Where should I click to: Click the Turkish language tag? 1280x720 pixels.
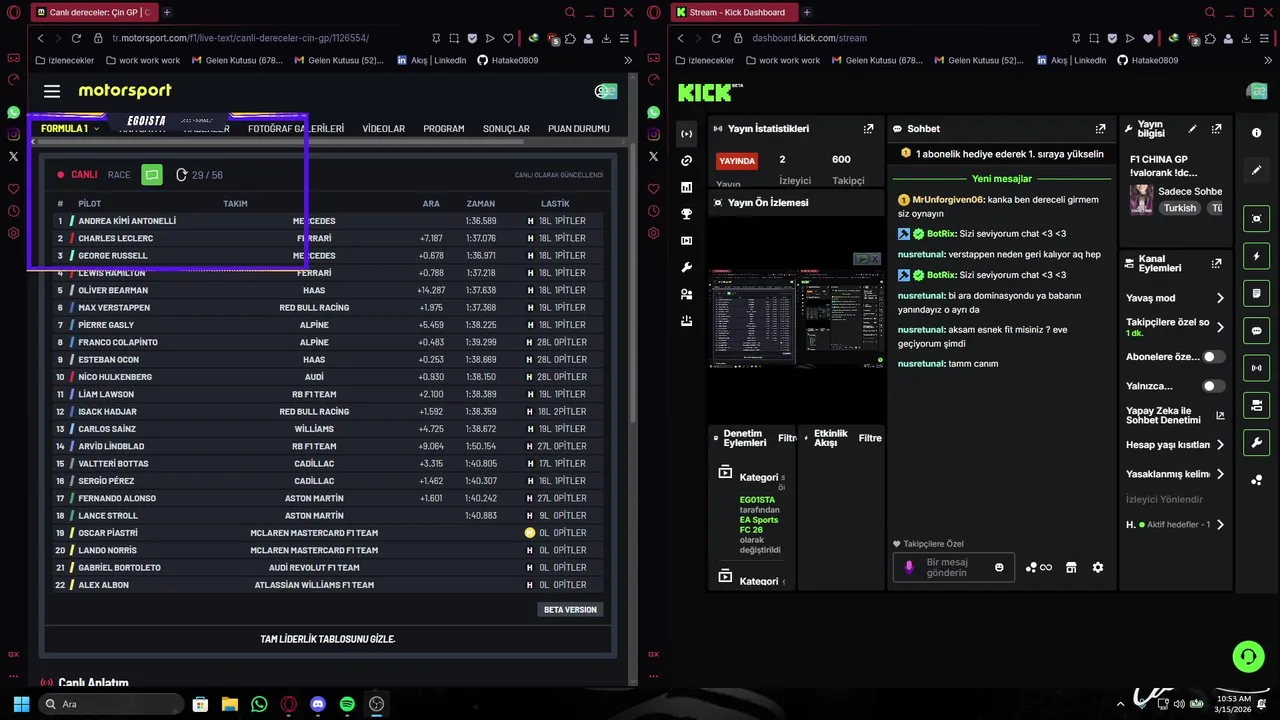tap(1180, 208)
